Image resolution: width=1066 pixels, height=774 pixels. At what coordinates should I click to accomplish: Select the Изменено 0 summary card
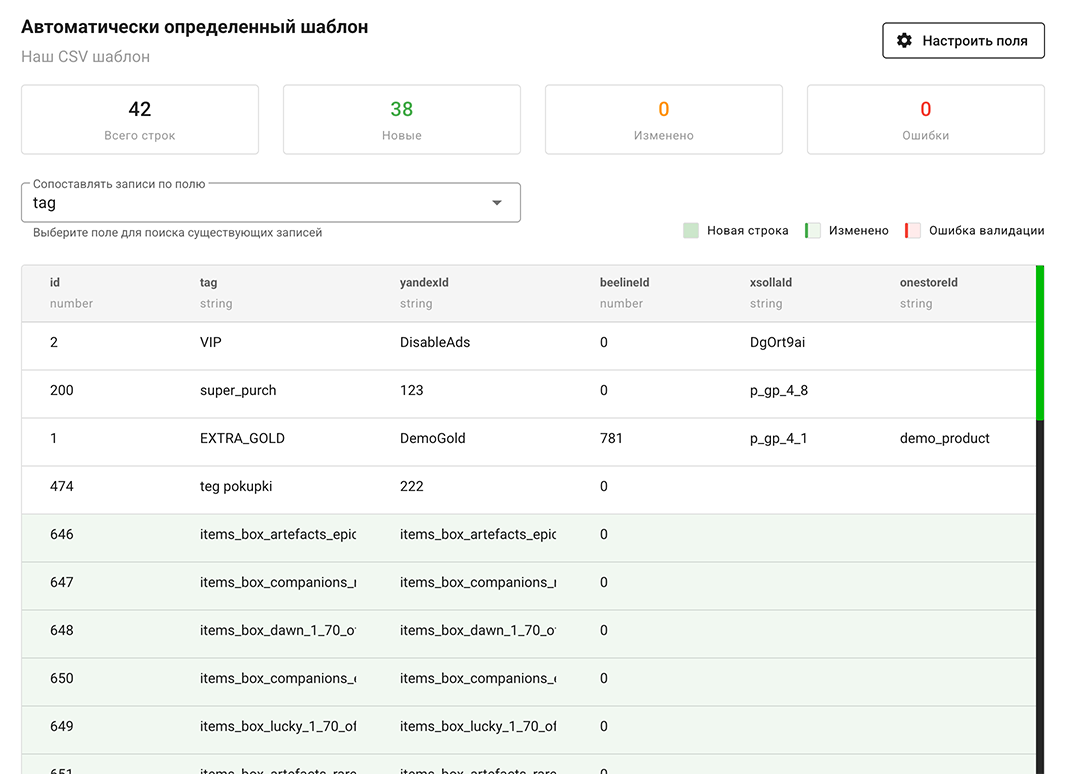(663, 120)
